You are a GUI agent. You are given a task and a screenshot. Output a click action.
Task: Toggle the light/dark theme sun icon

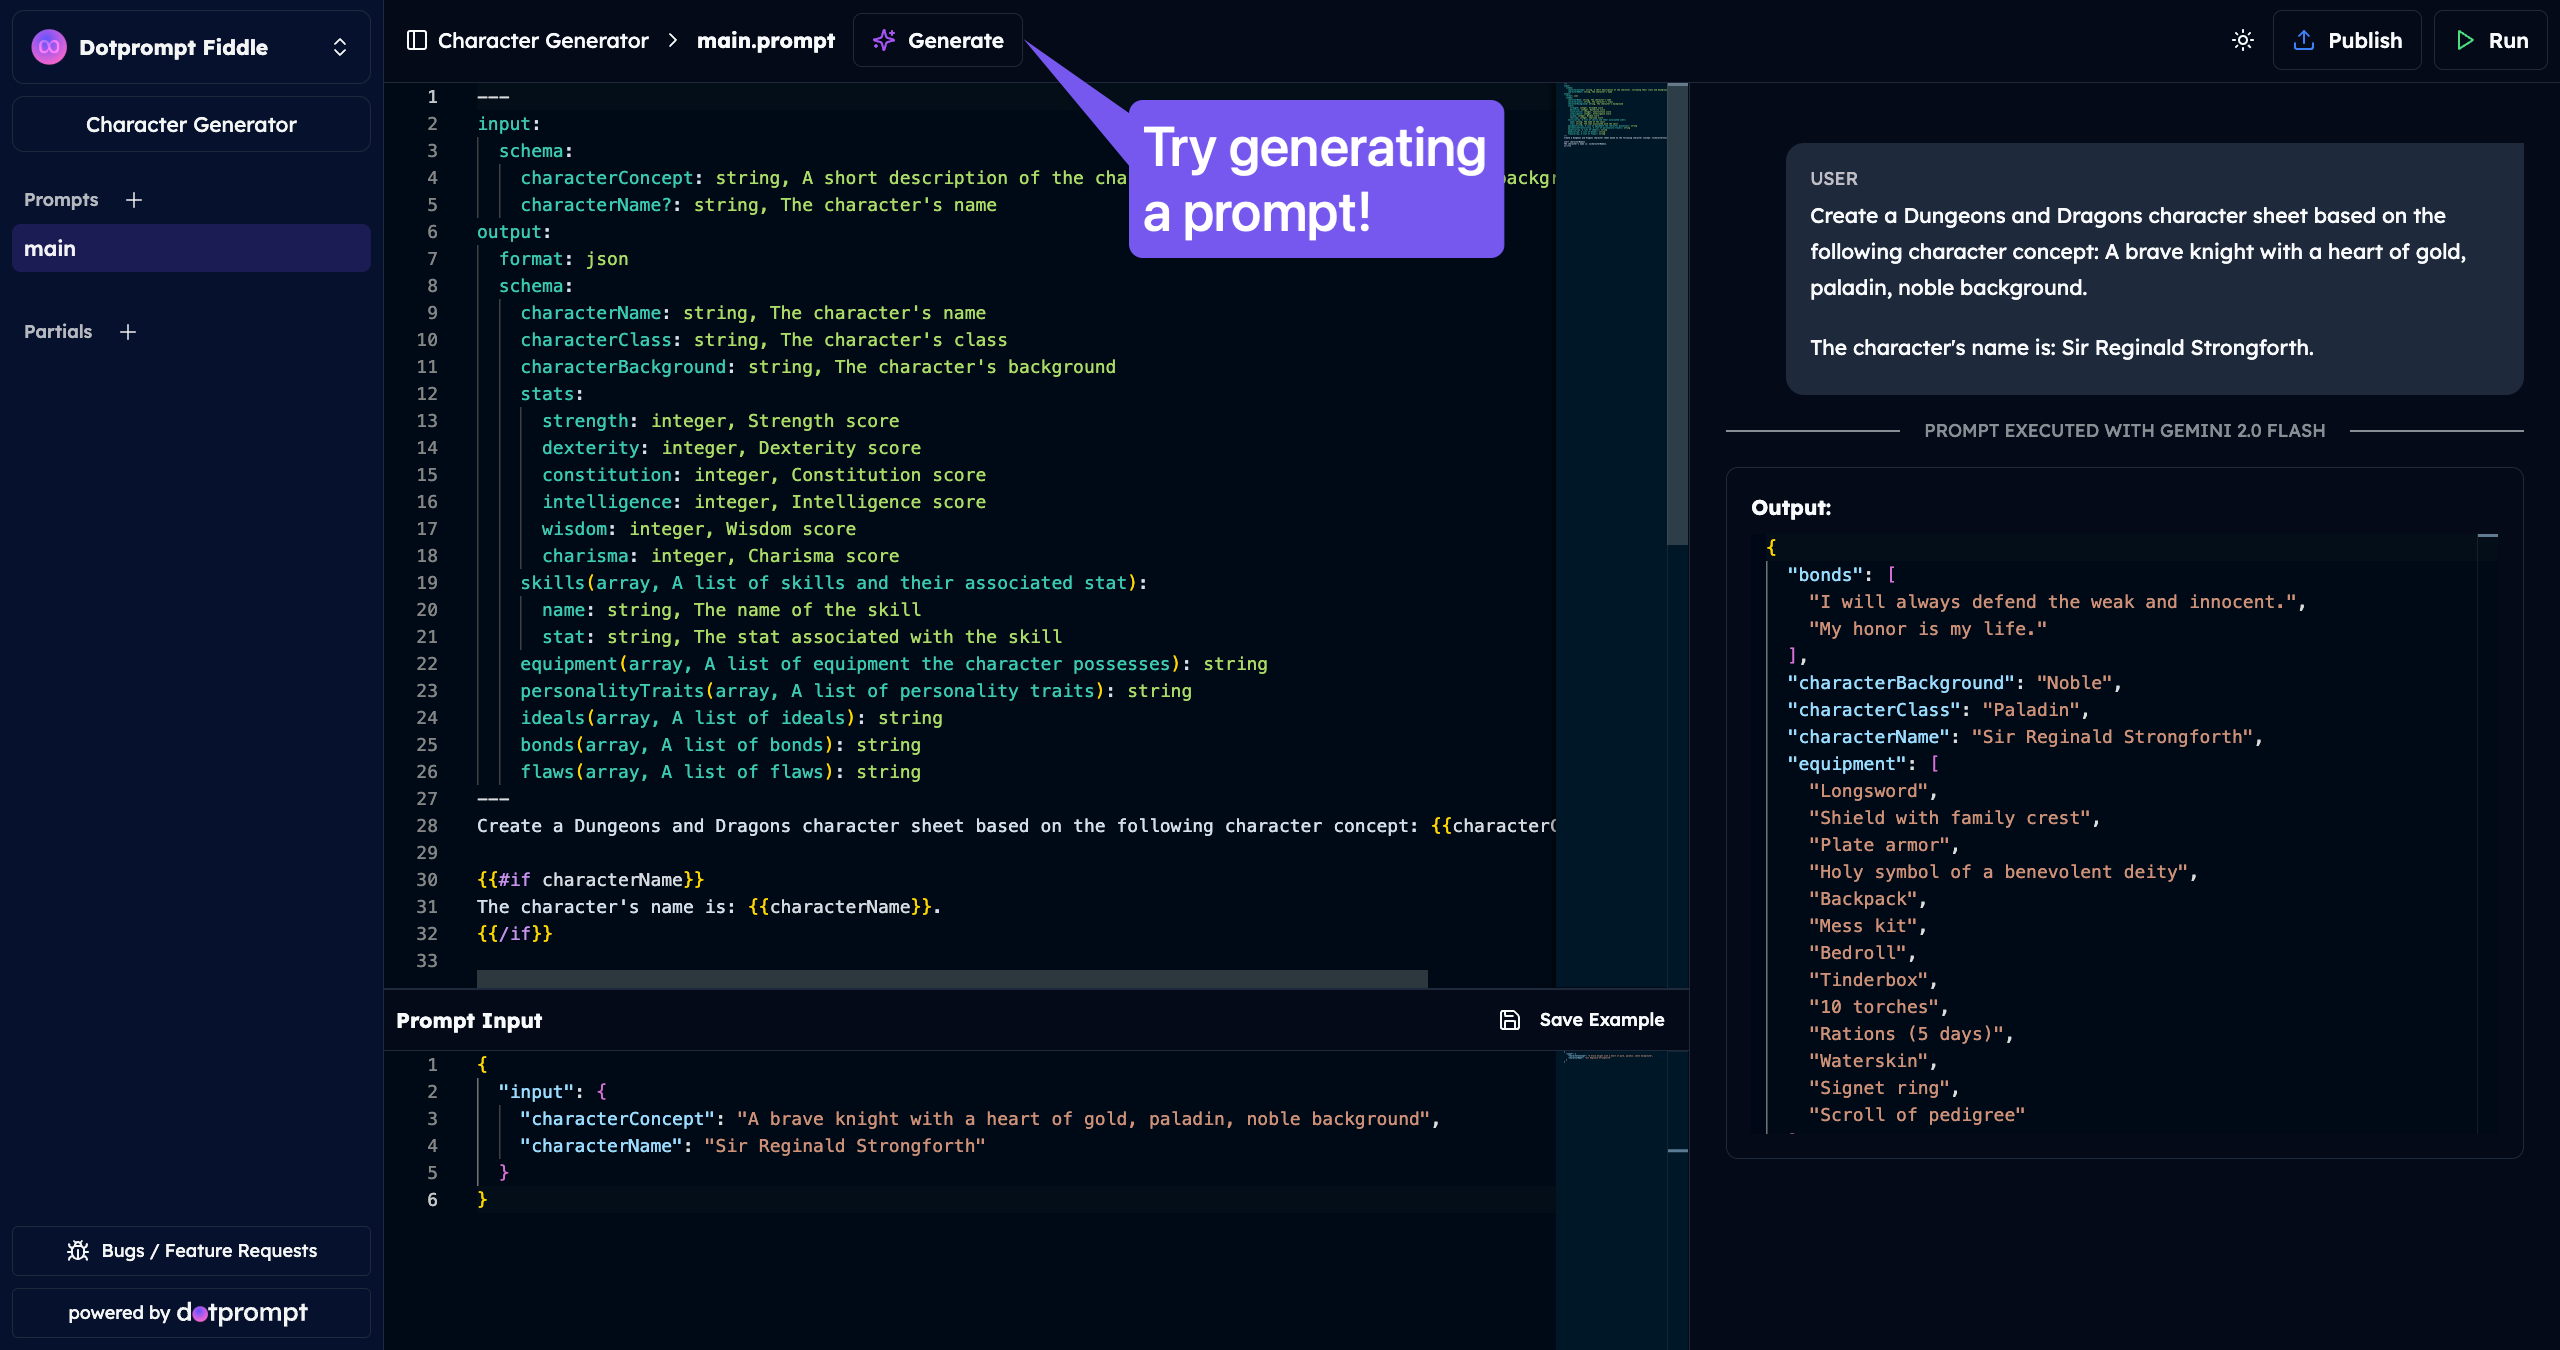pos(2243,40)
